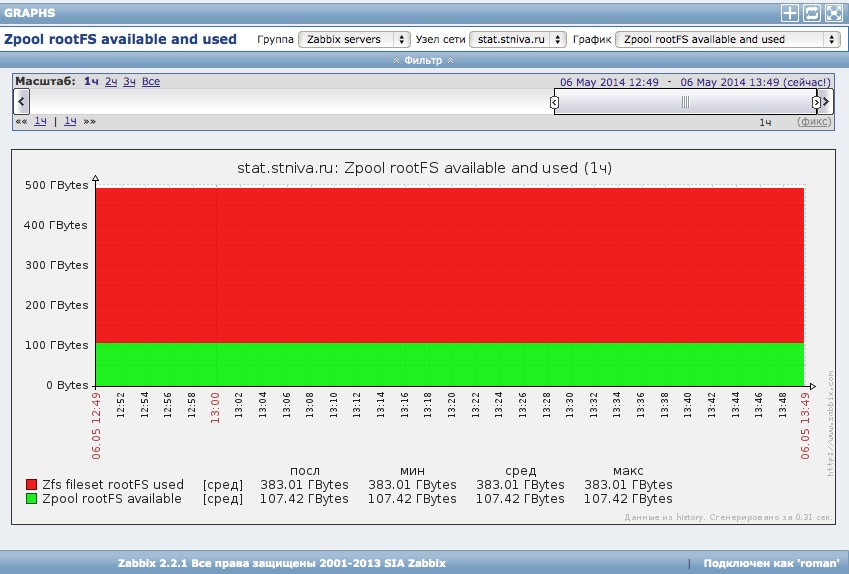Image resolution: width=849 pixels, height=574 pixels.
Task: Open the График selection dropdown
Action: [x=727, y=39]
